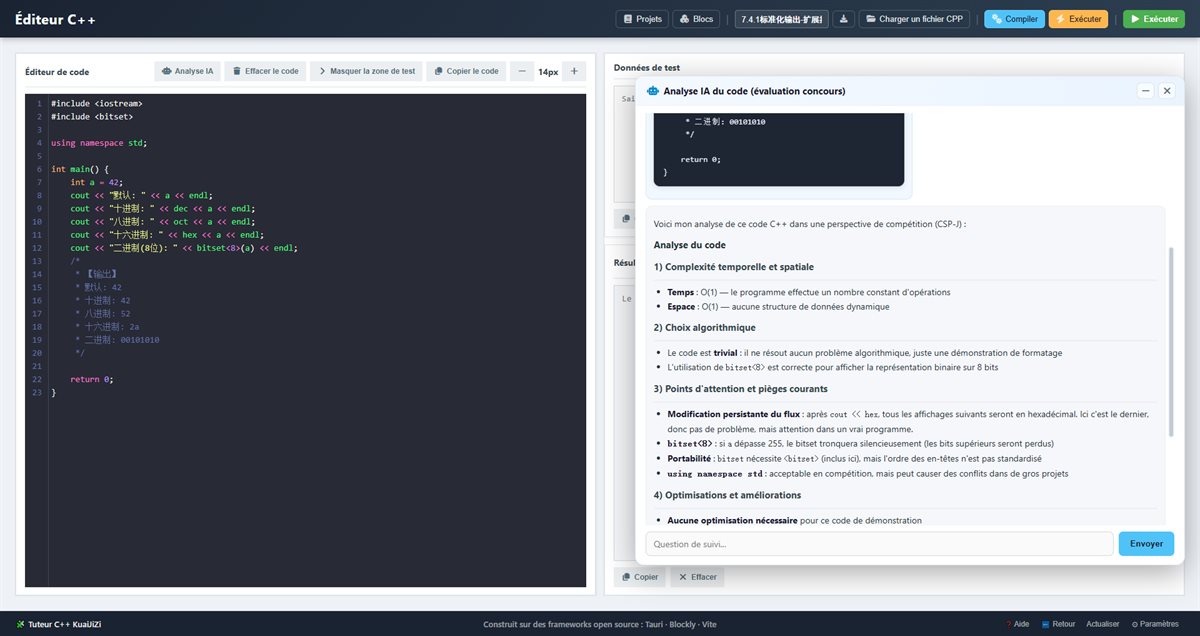Click the download icon beside the file name
Image resolution: width=1200 pixels, height=636 pixels.
tap(844, 19)
